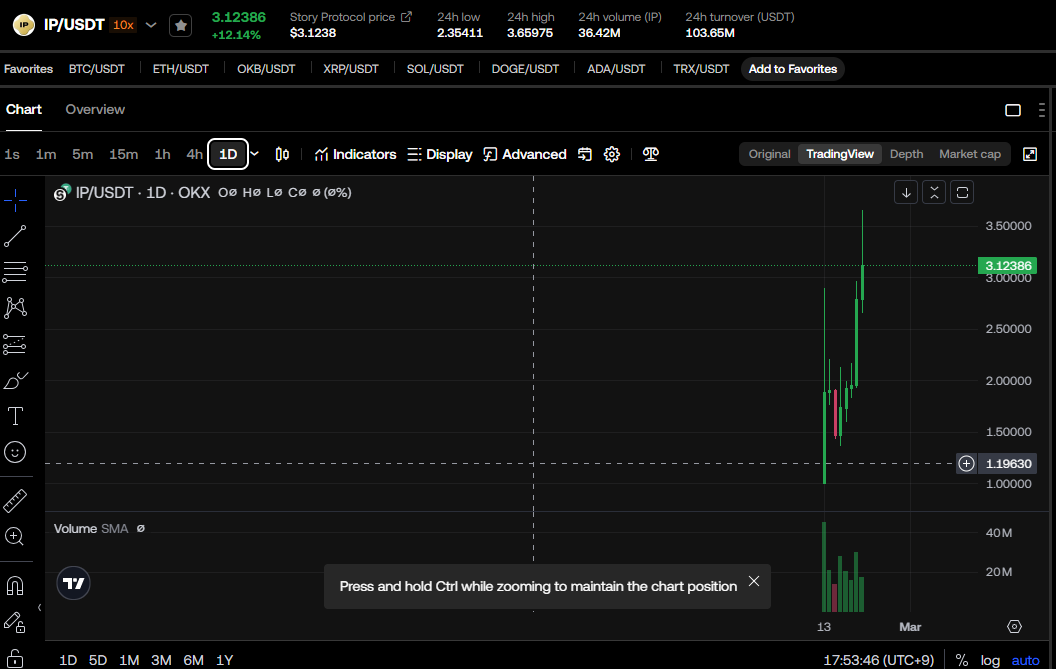Click the panel layout rectangle icon
Screen dimensions: 1056x669
[1013, 110]
